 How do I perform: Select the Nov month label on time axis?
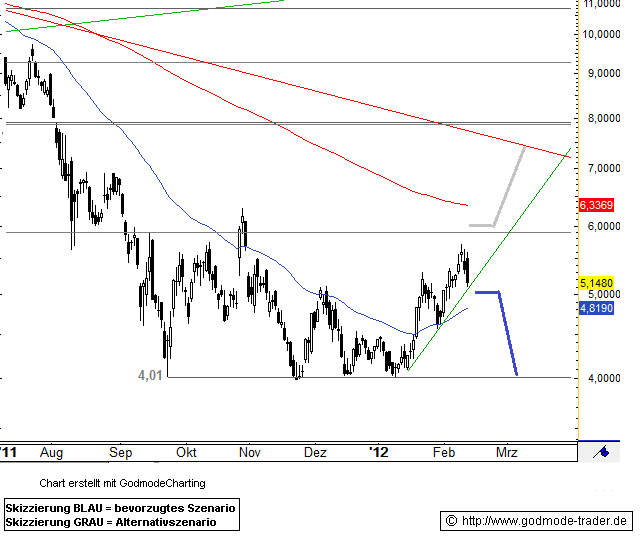249,452
